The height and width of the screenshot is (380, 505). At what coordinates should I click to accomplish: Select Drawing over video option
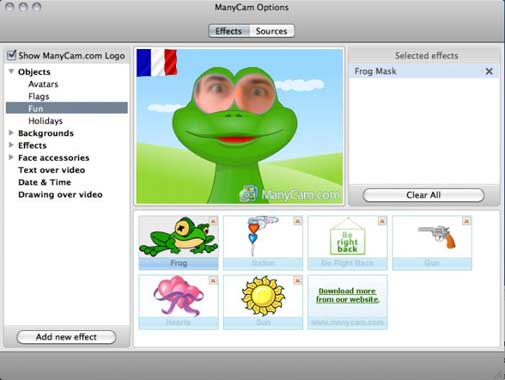click(60, 194)
